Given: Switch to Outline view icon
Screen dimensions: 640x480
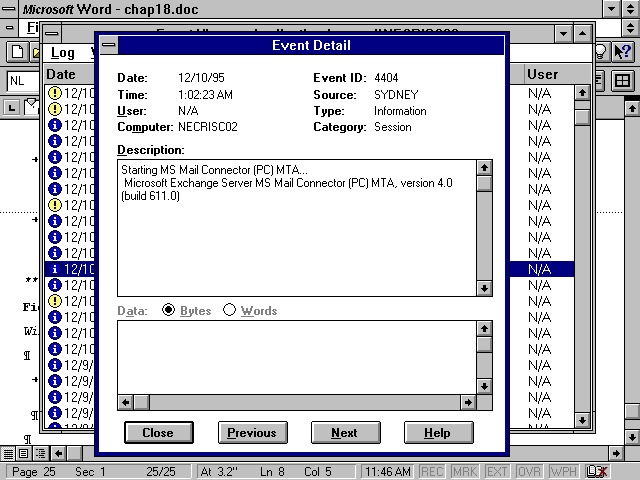Looking at the screenshot, I should tap(40, 453).
